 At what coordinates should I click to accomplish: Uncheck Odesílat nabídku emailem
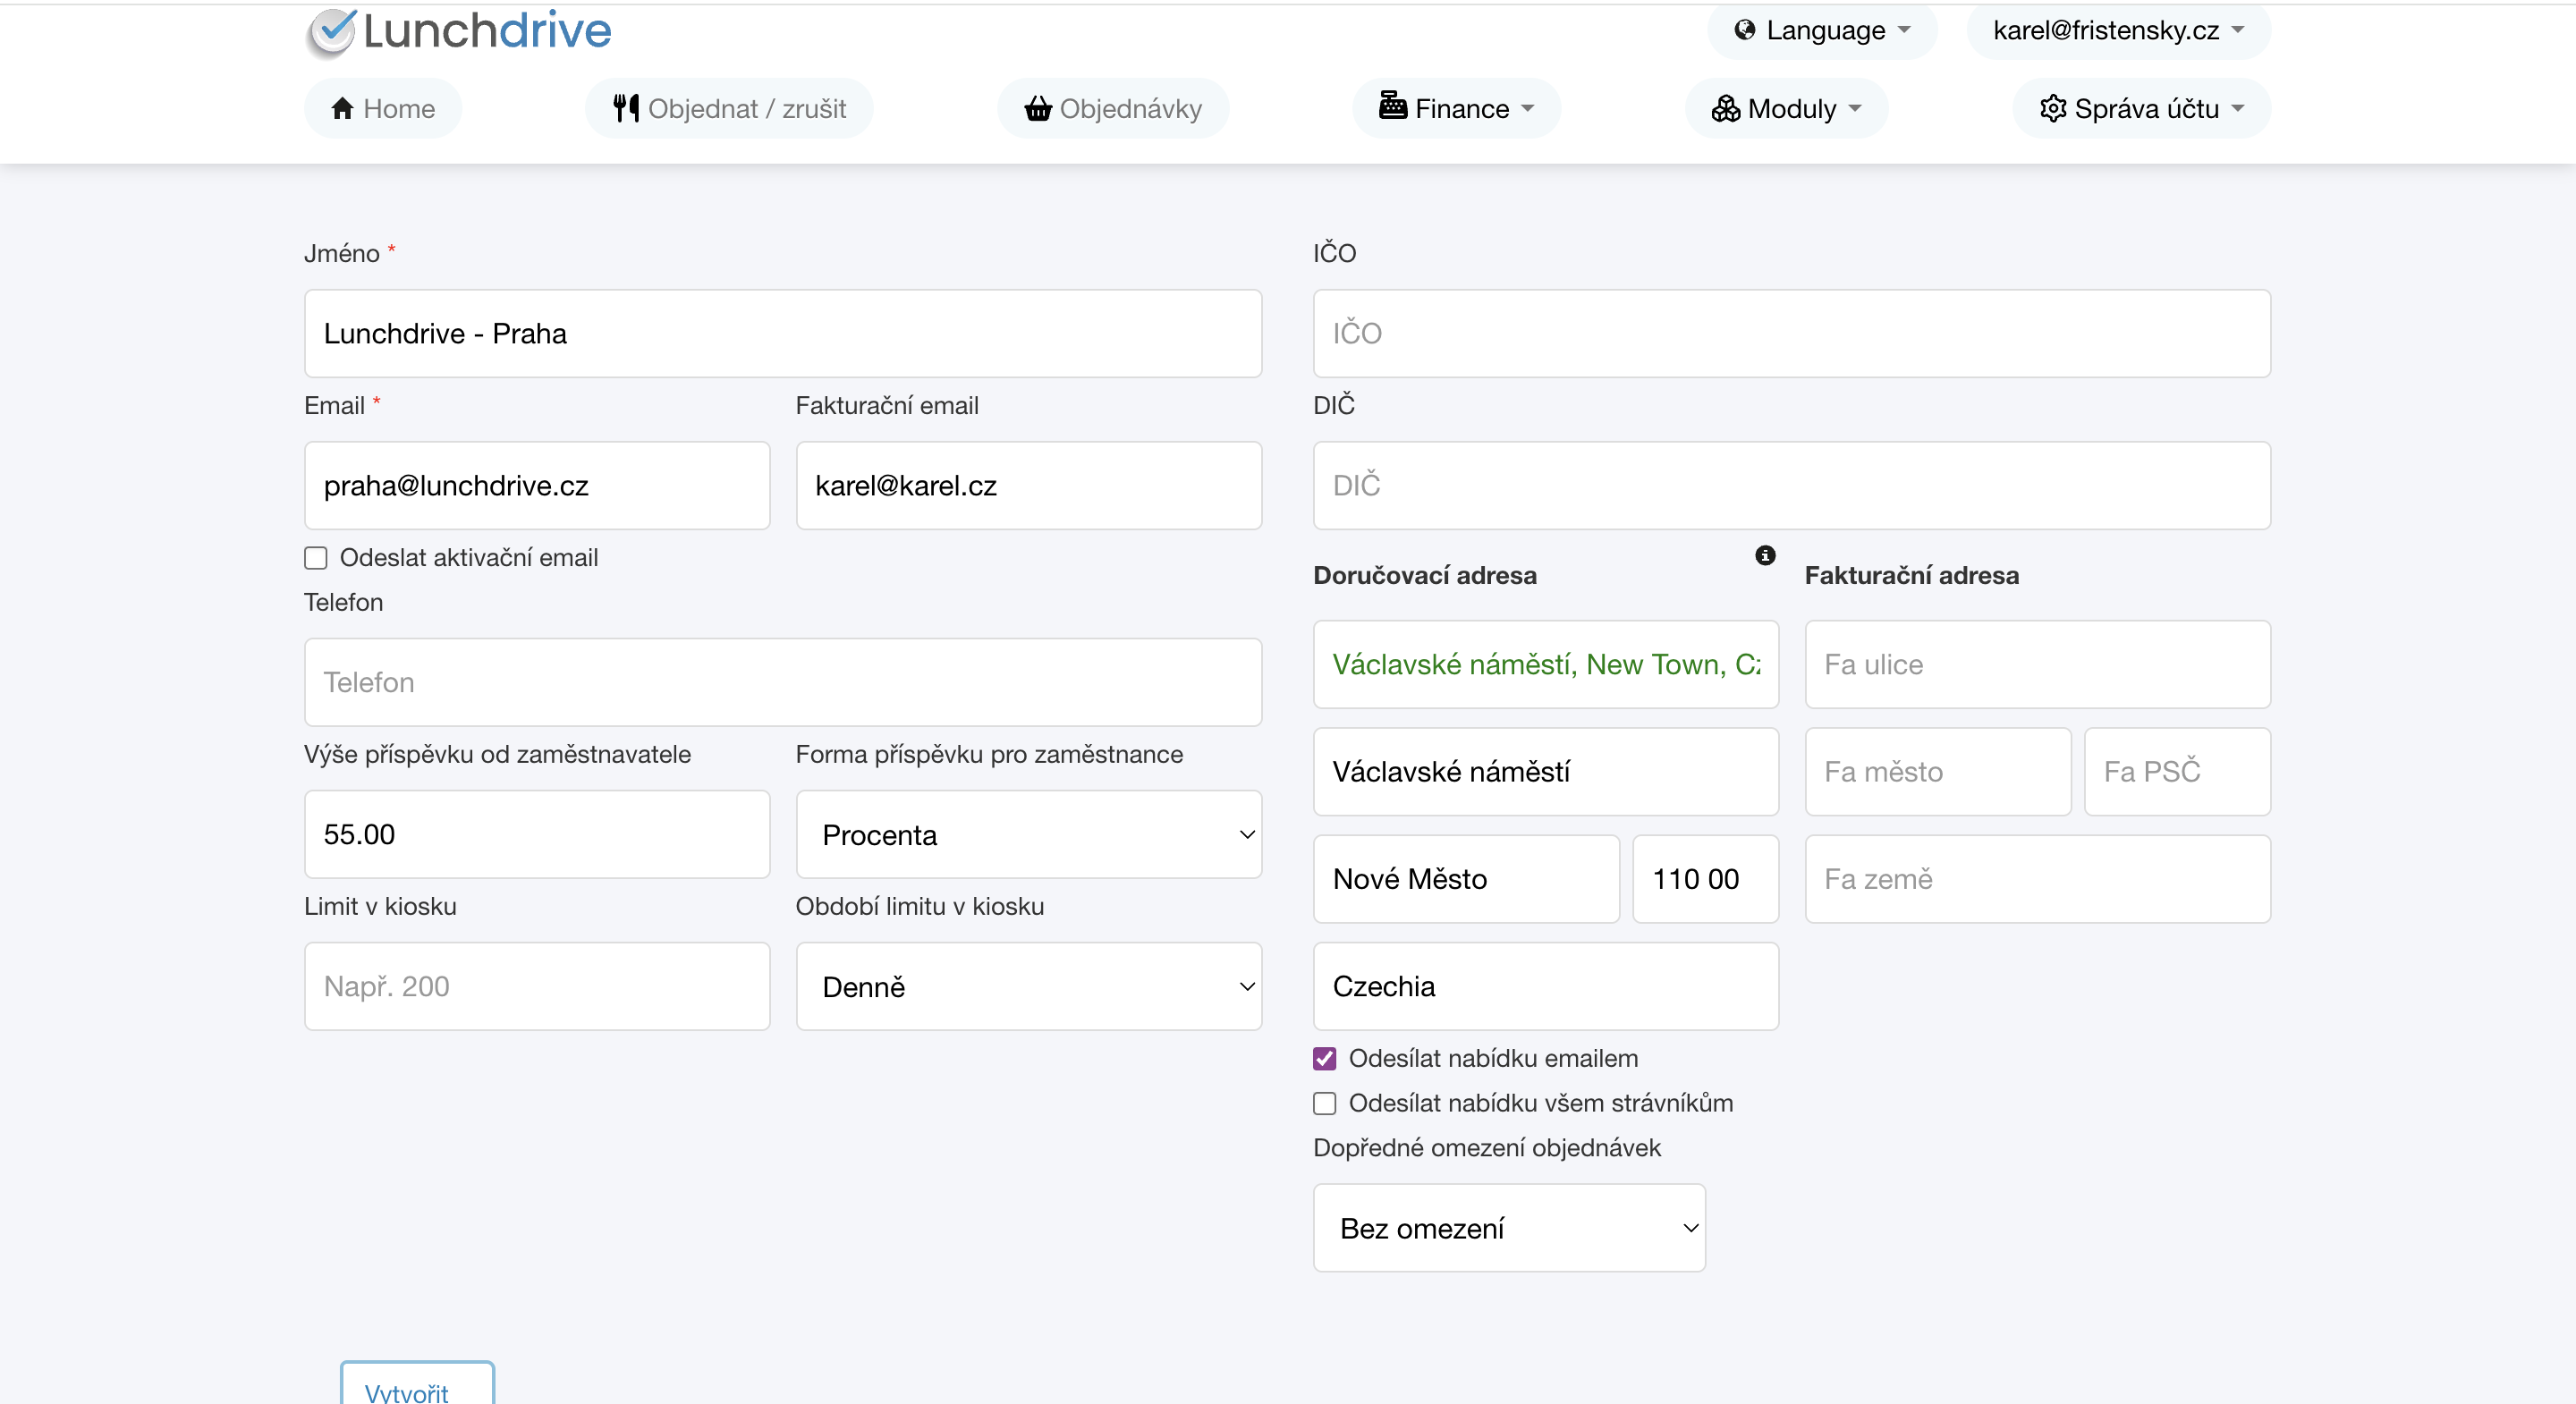point(1325,1058)
